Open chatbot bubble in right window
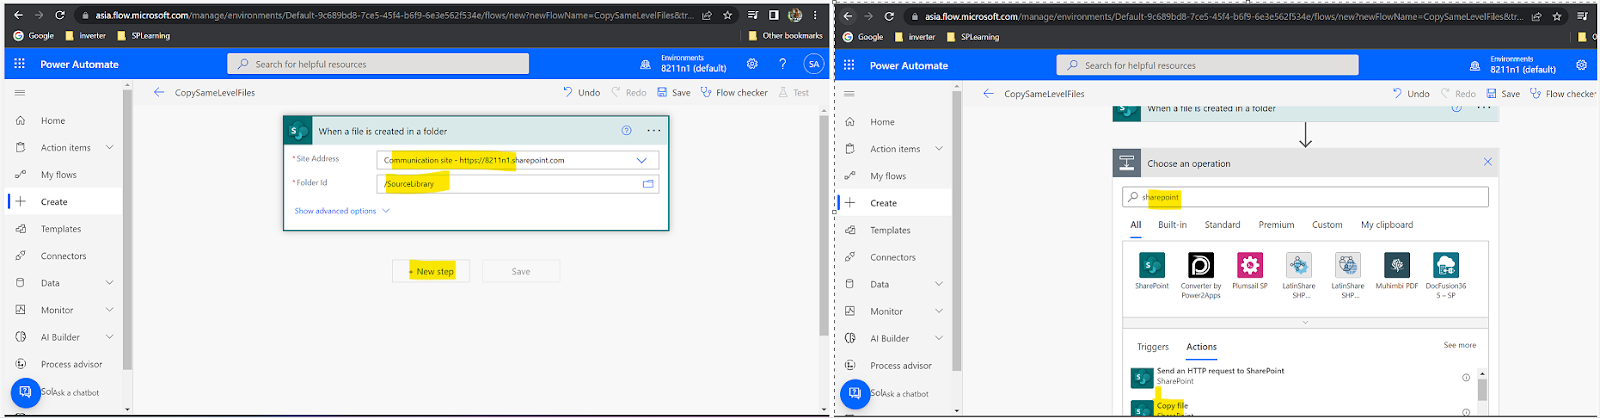The image size is (1600, 419). pyautogui.click(x=855, y=393)
